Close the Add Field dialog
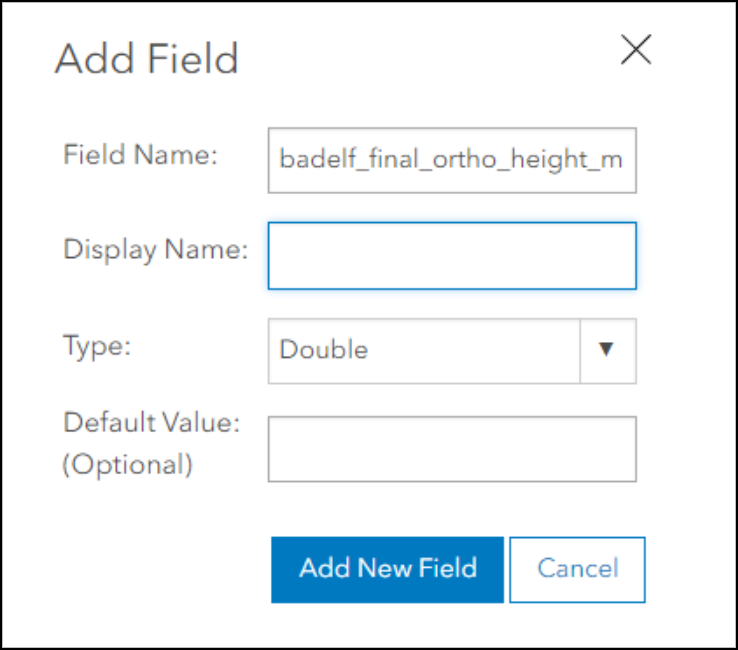Viewport: 738px width, 650px height. pos(636,49)
